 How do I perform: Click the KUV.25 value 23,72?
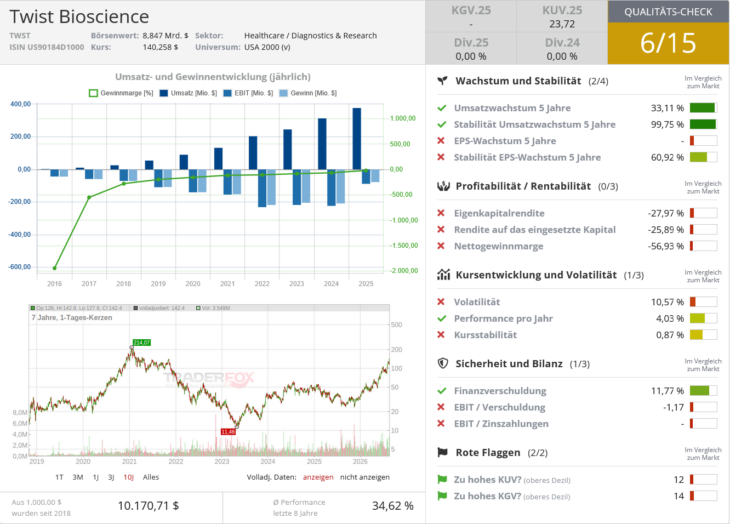tap(562, 24)
